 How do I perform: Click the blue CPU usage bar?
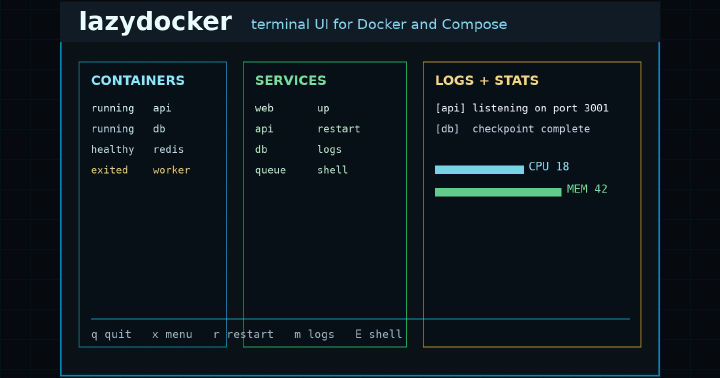[479, 169]
